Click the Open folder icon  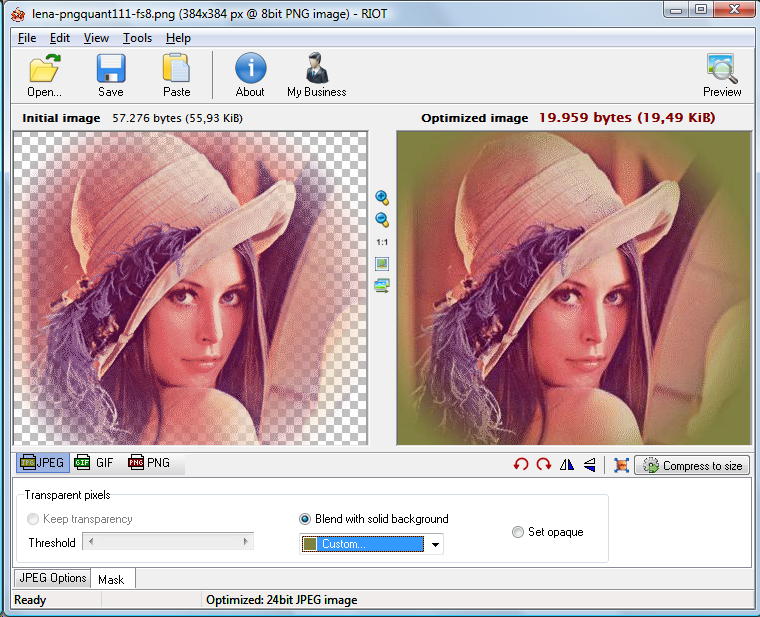coord(44,69)
